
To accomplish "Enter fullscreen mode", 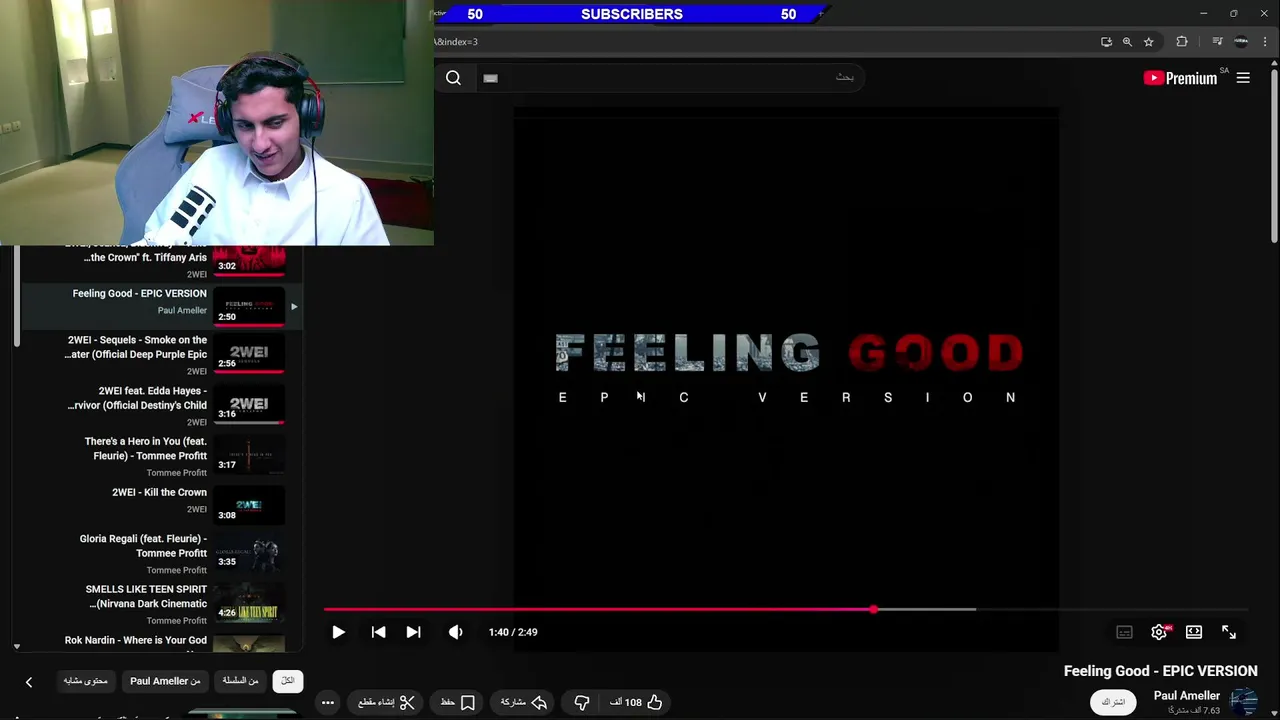I will pos(1229,632).
